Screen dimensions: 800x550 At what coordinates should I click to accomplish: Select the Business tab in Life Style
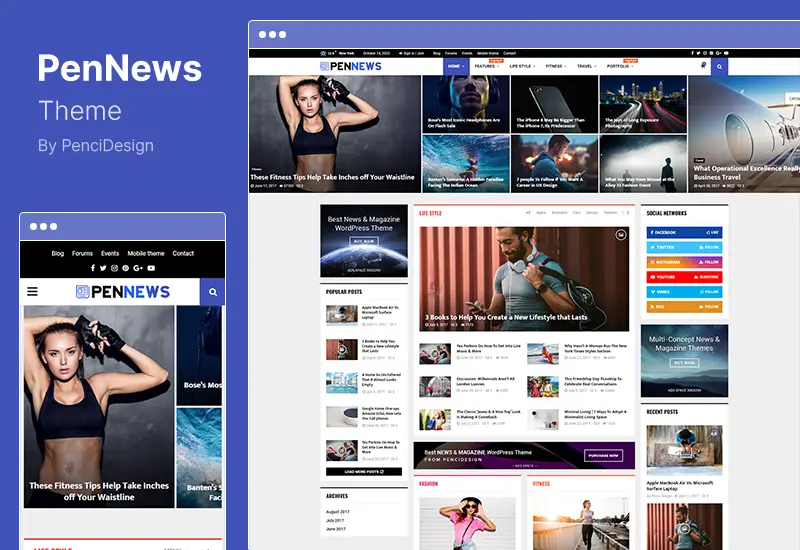coord(559,213)
